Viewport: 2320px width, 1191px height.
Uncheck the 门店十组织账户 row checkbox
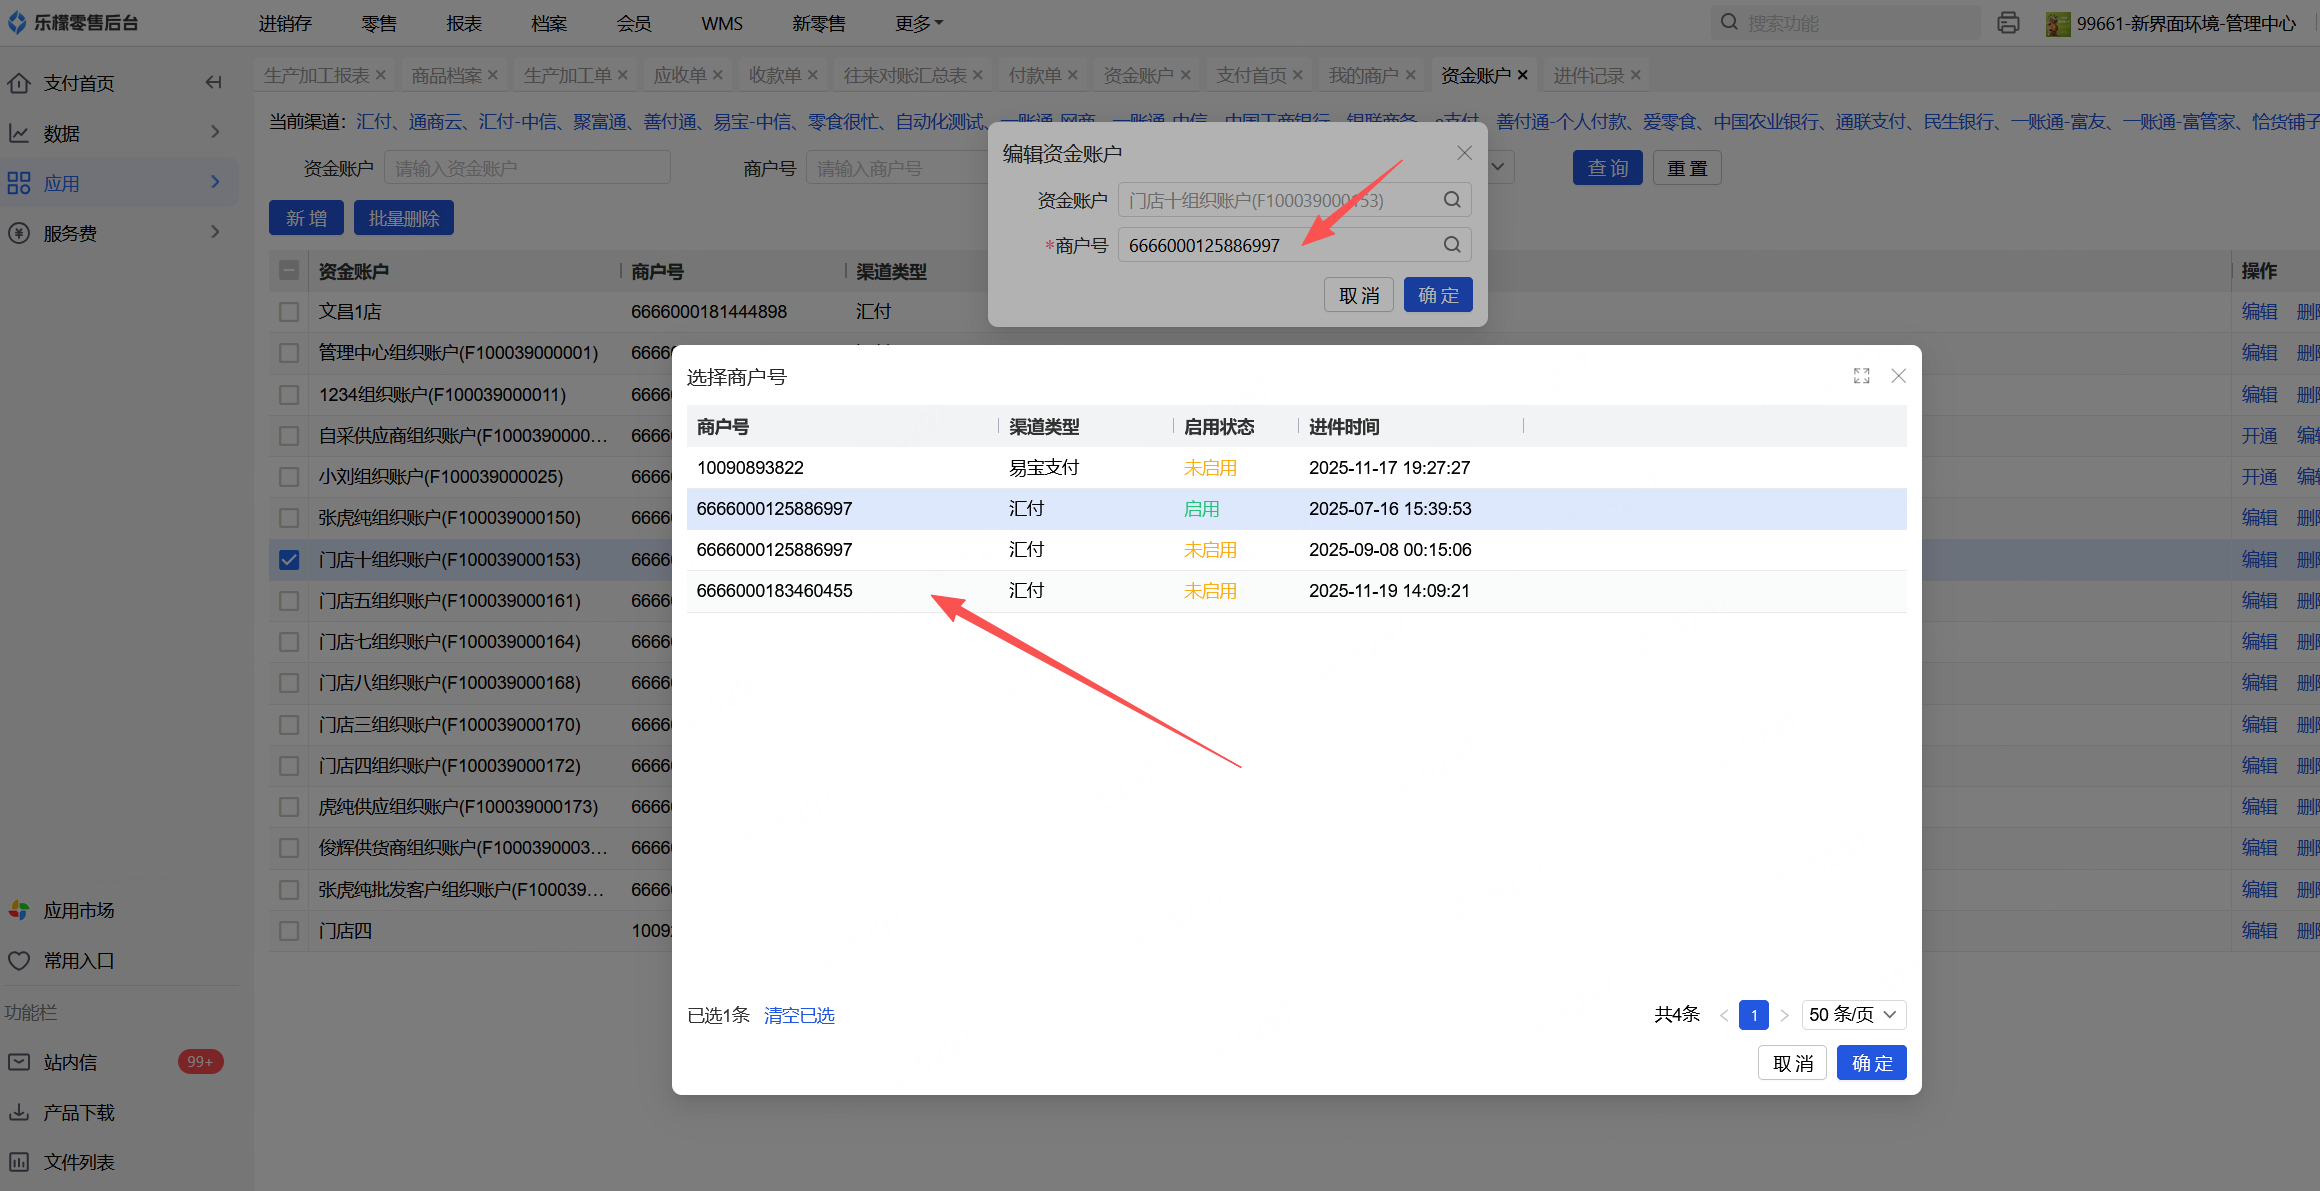click(x=289, y=560)
